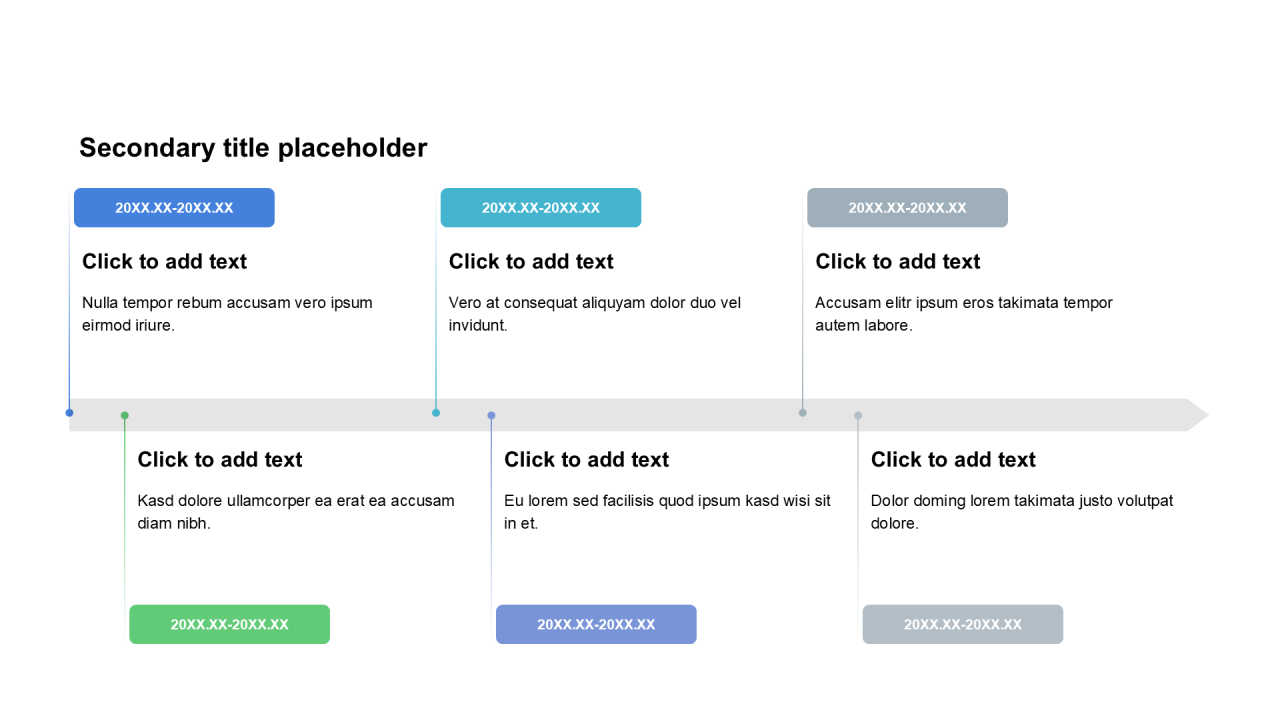Viewport: 1280px width, 720px height.
Task: Click the heading above "Nulla tempor rebum" text
Action: (164, 262)
